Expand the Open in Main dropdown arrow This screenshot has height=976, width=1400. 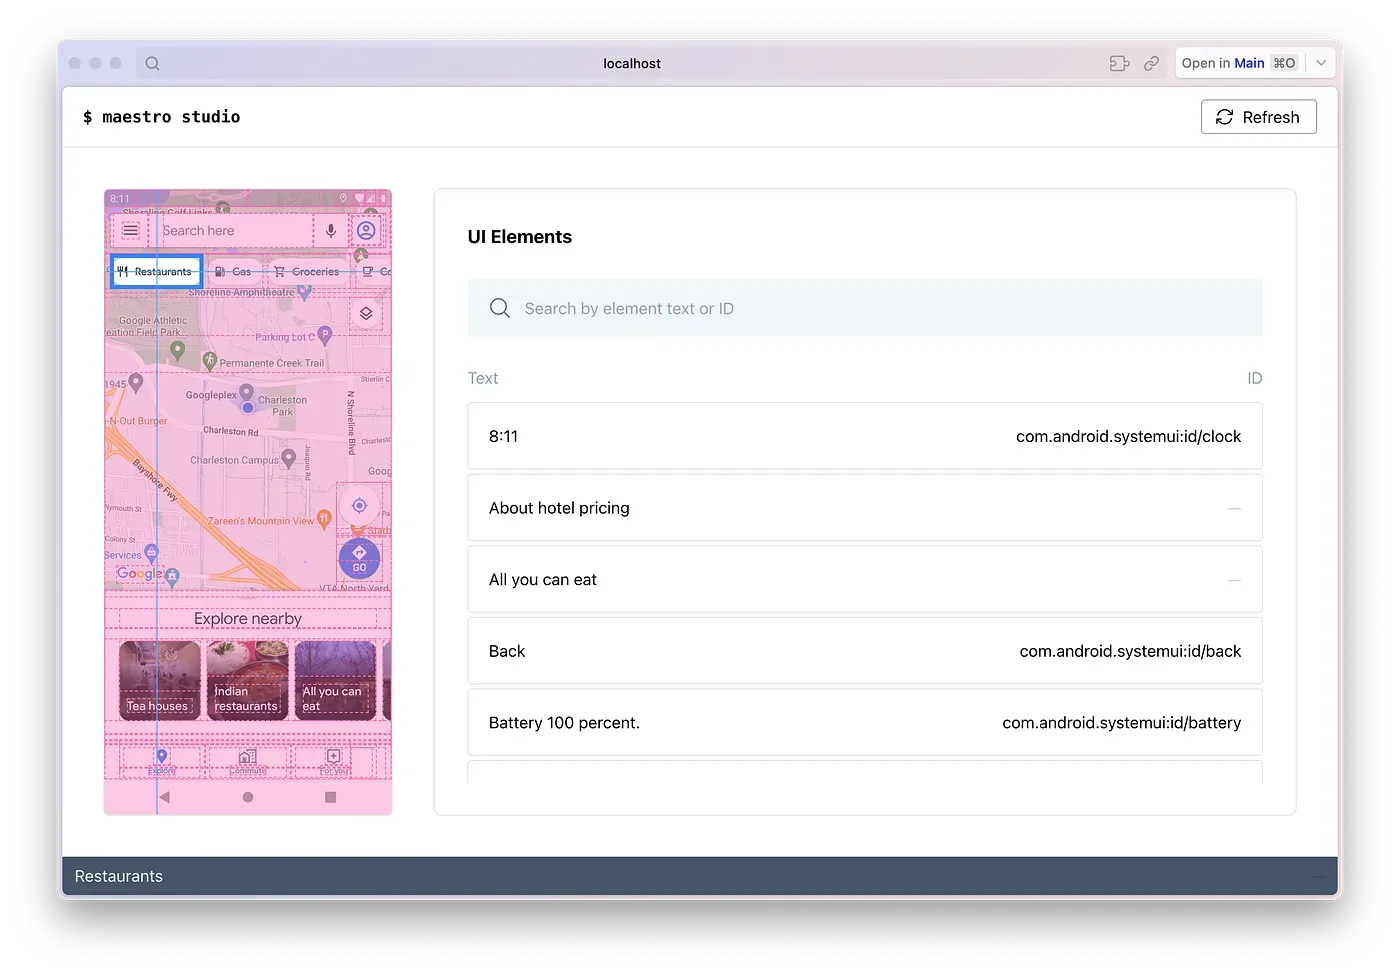[1321, 63]
